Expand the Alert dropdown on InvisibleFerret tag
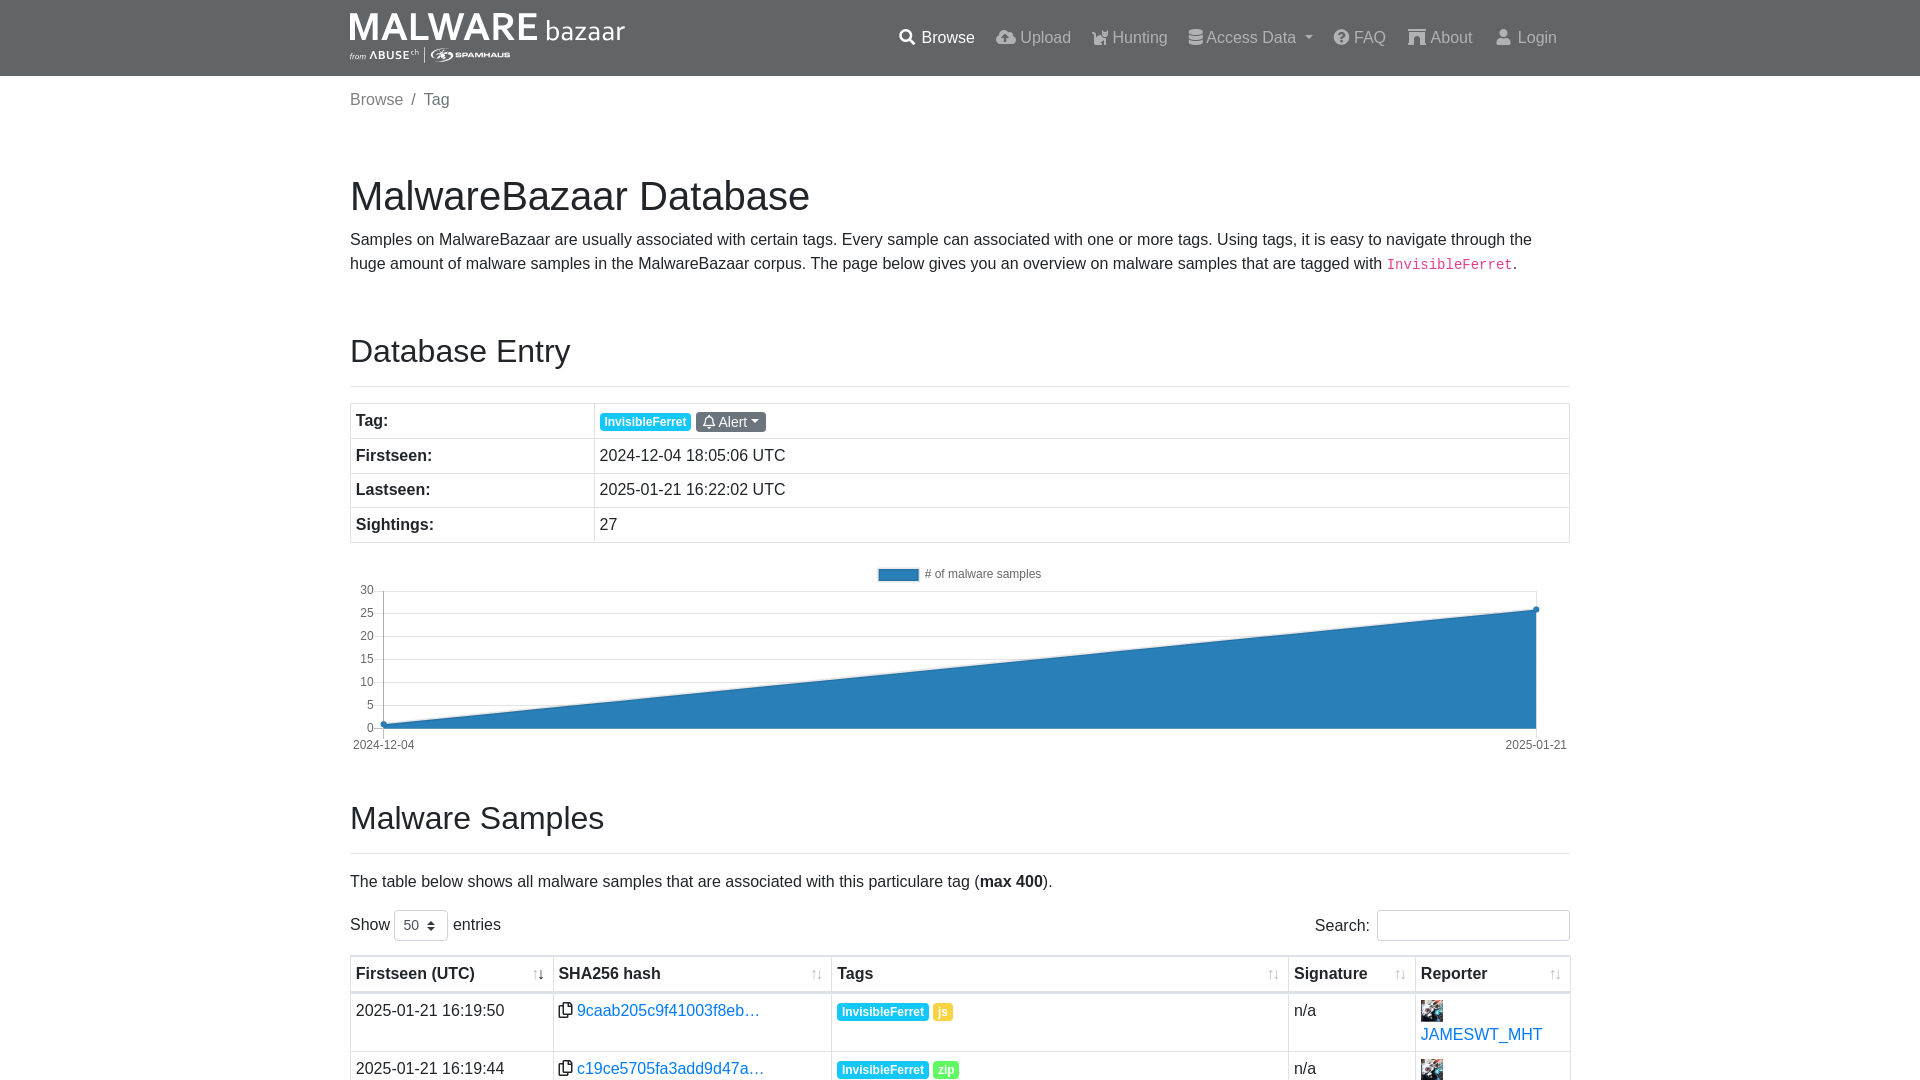The image size is (1920, 1080). 731,421
